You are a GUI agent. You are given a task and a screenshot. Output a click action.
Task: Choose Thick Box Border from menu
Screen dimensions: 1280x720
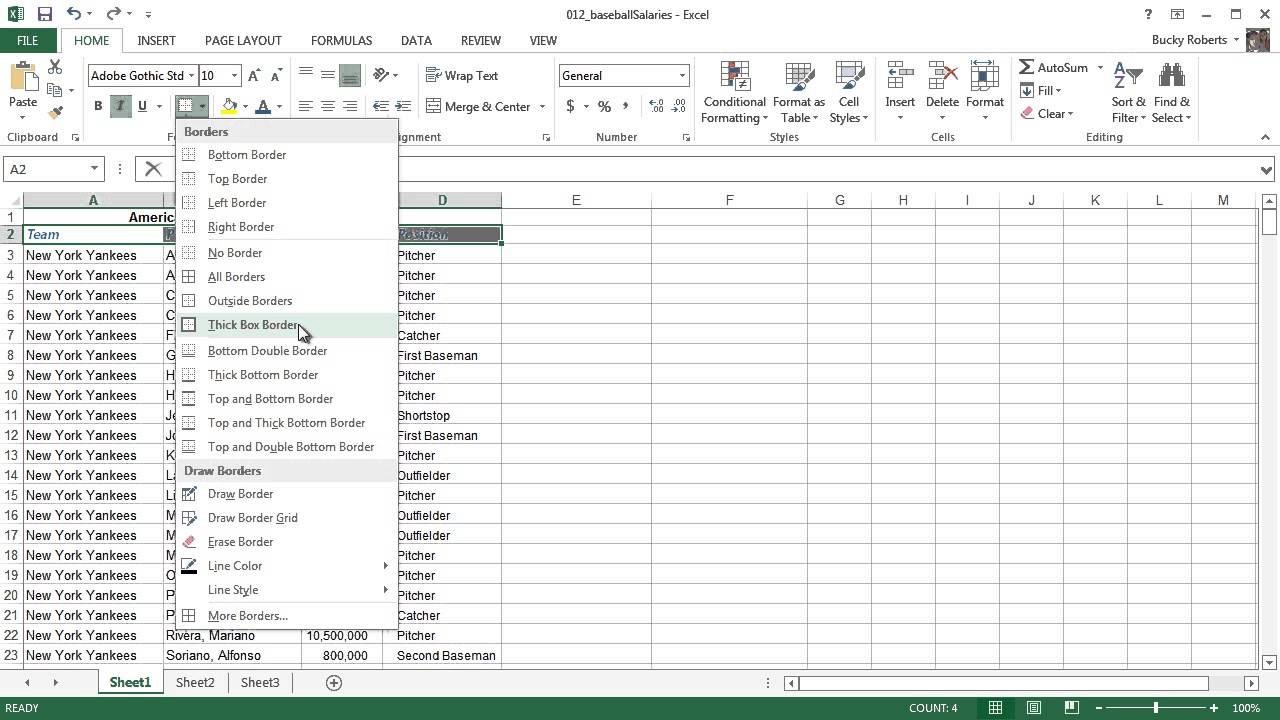tap(287, 325)
